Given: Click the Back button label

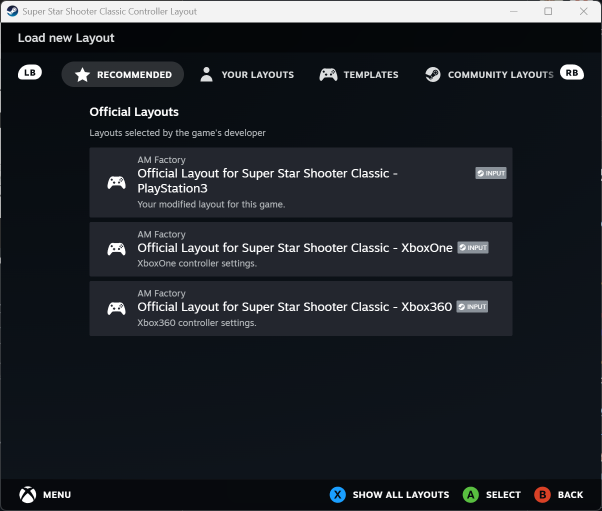Looking at the screenshot, I should (x=570, y=494).
